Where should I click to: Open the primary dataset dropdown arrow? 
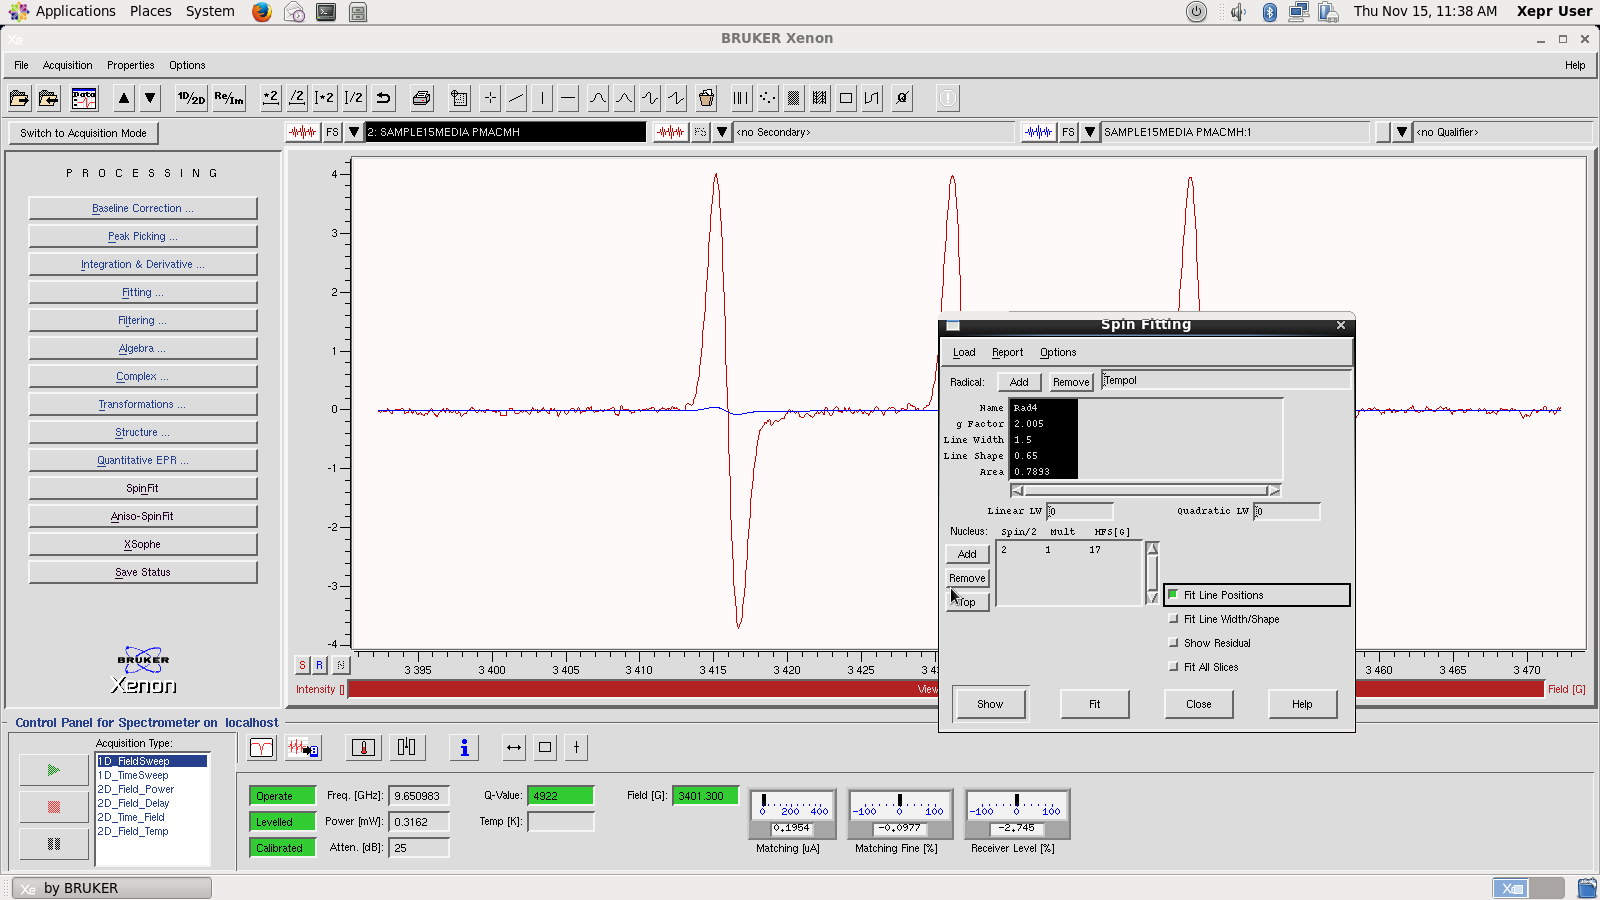(354, 132)
